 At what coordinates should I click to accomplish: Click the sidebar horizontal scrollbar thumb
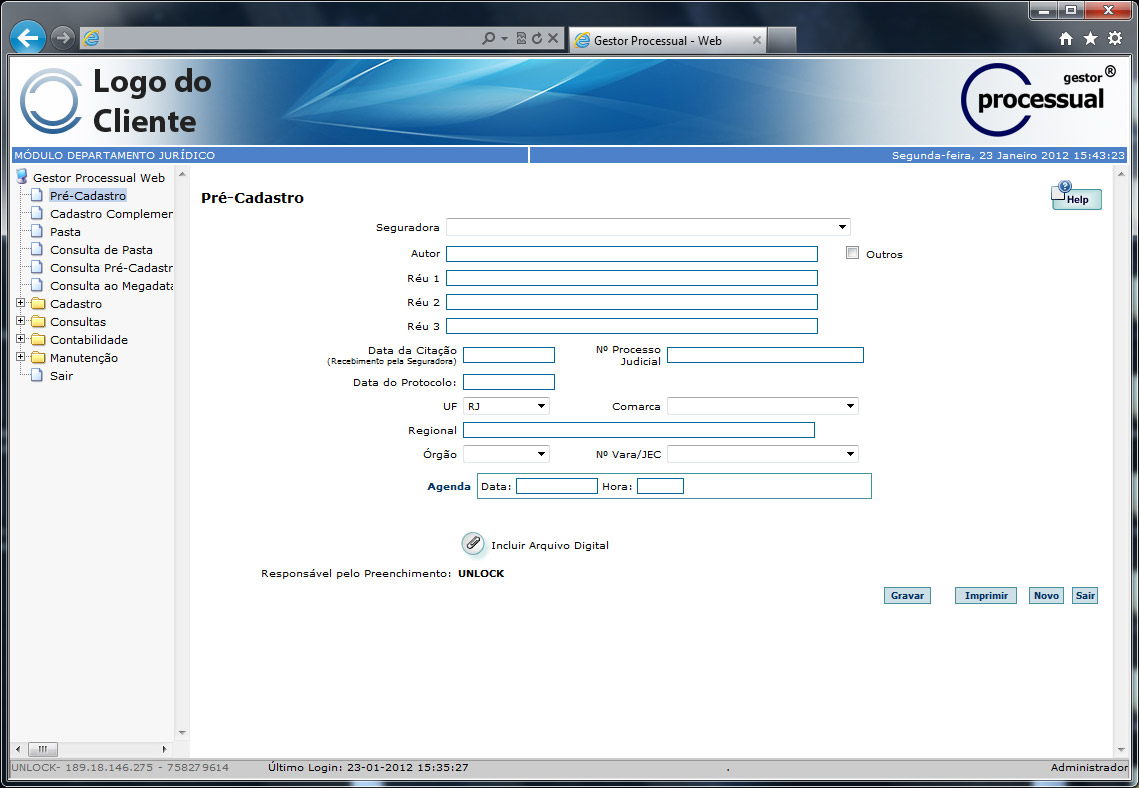click(x=43, y=749)
